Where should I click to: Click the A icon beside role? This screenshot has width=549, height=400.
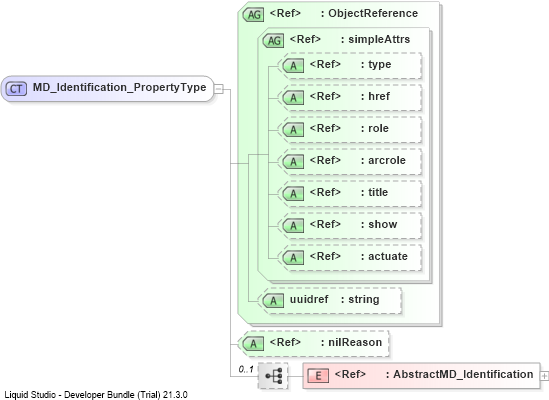293,130
